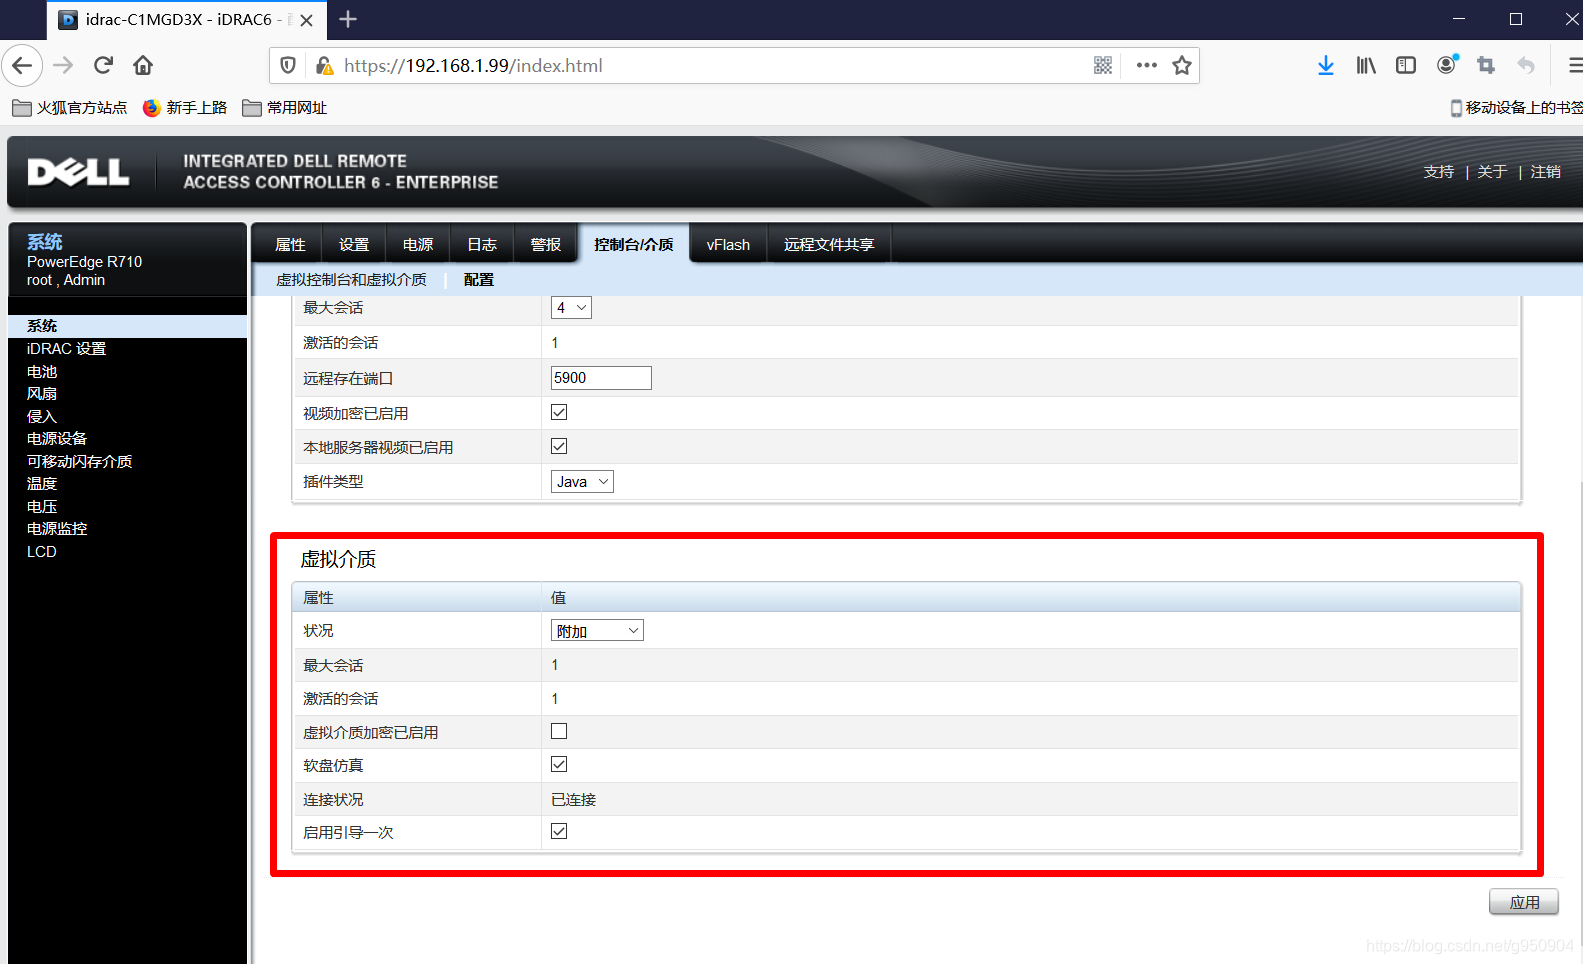Close the idrac-C1MGD3X browser tab
Image resolution: width=1583 pixels, height=964 pixels.
[307, 20]
